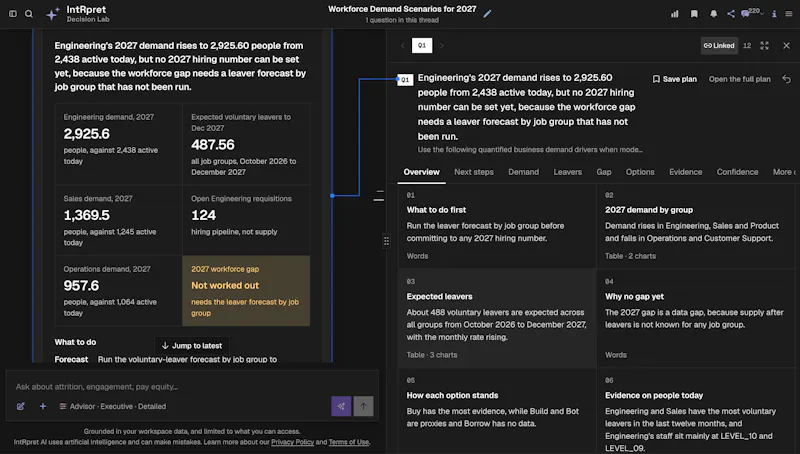Viewport: 800px width, 454px height.
Task: Expand the More tabs menu
Action: tap(784, 172)
